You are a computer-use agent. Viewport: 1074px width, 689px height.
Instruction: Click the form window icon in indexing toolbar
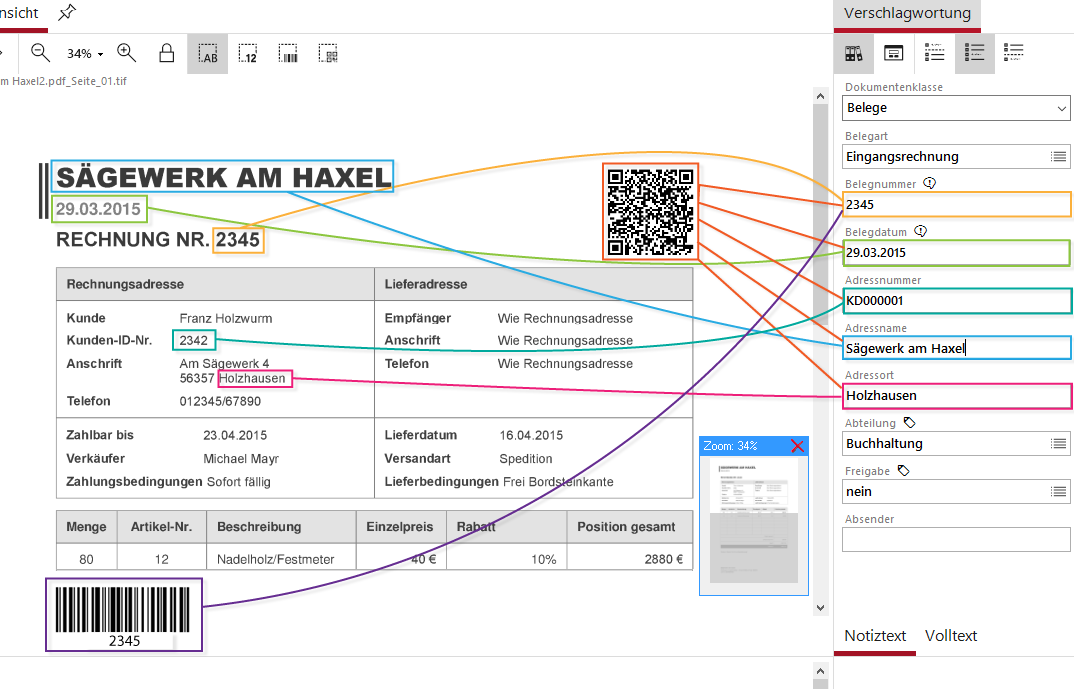point(894,54)
